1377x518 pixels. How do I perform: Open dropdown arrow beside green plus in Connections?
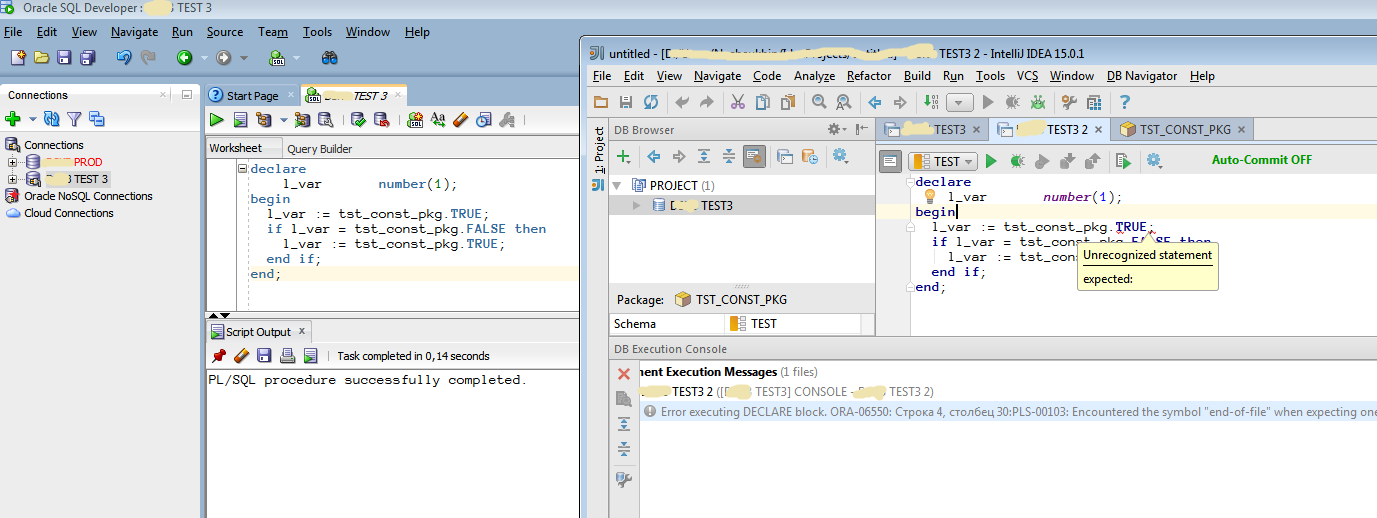pyautogui.click(x=31, y=120)
